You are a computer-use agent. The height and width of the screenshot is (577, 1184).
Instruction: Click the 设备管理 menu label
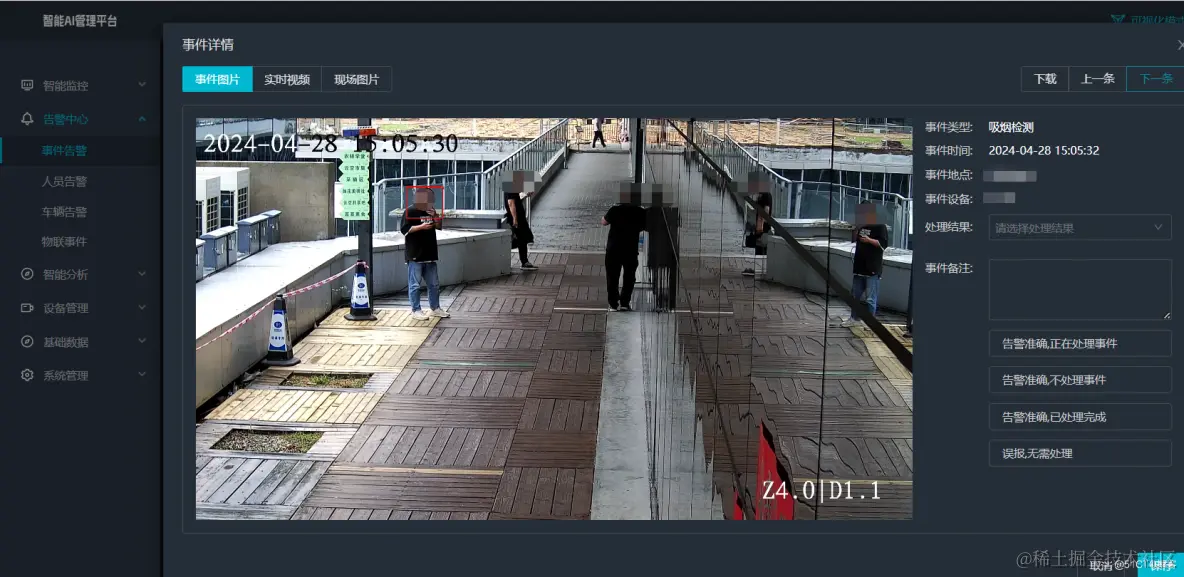(x=66, y=307)
